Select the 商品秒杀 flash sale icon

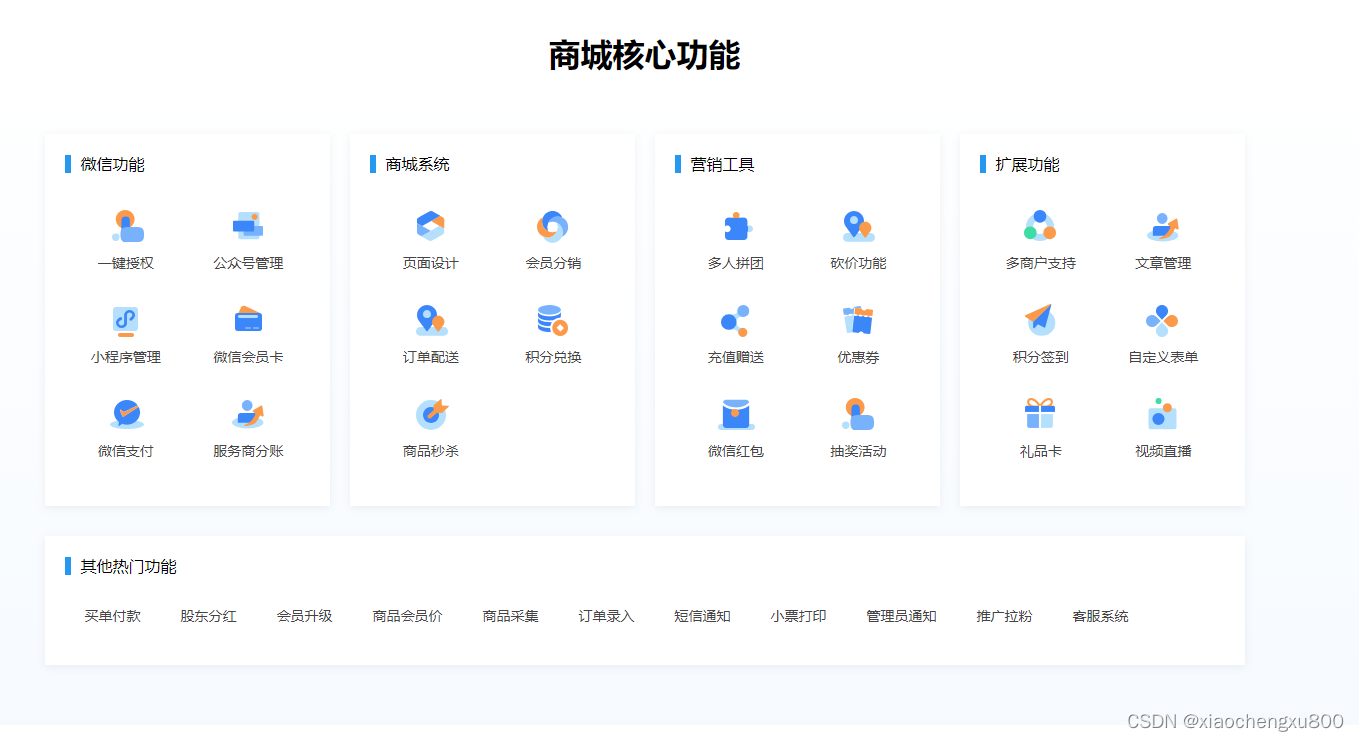point(431,413)
